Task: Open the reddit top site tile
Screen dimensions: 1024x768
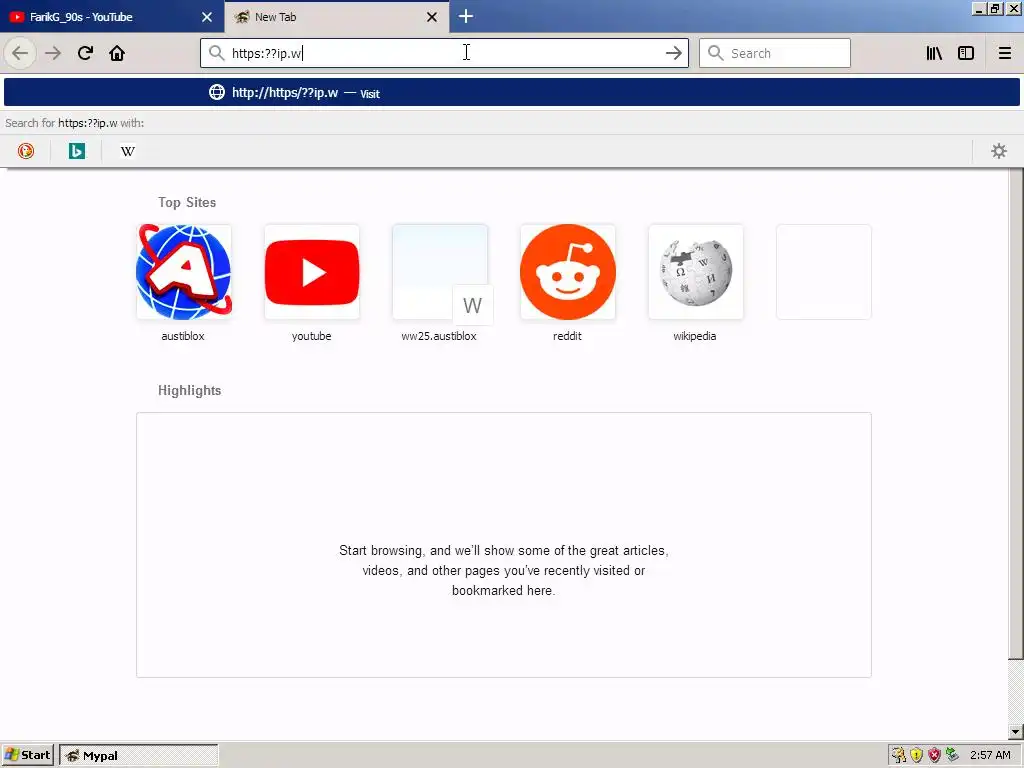Action: click(568, 272)
